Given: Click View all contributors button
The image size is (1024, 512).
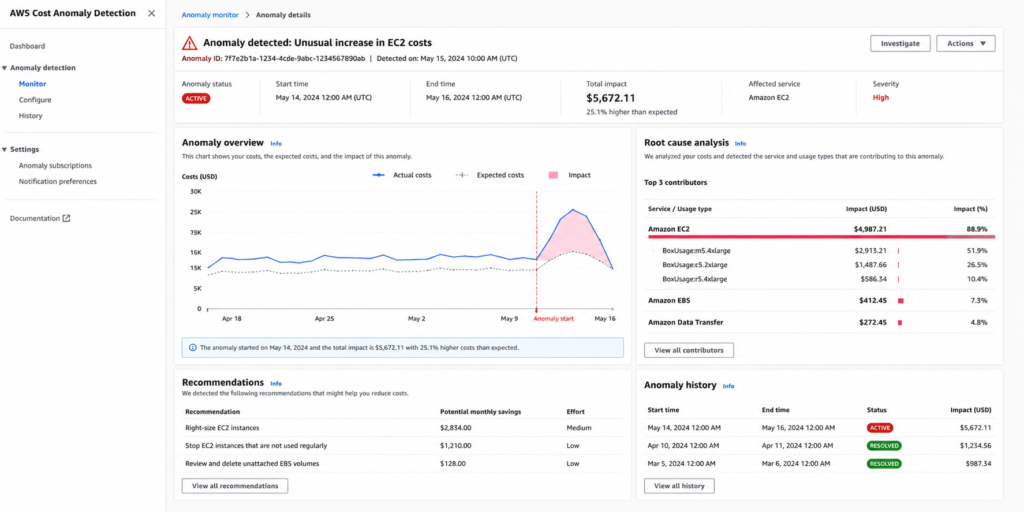Looking at the screenshot, I should coord(688,350).
